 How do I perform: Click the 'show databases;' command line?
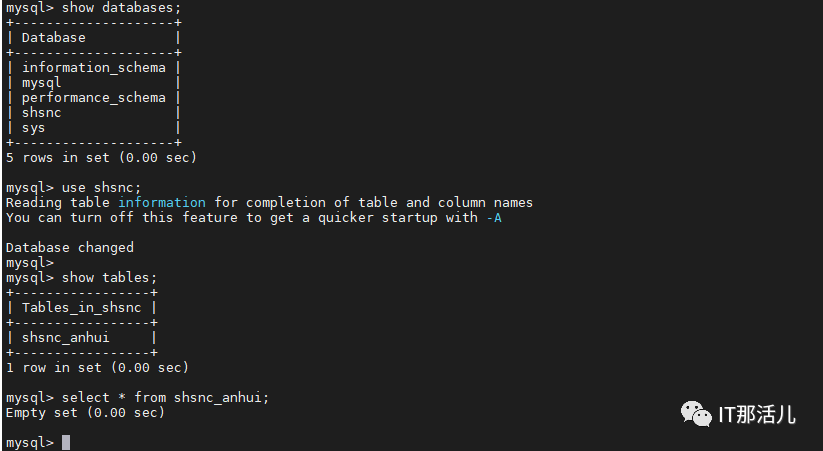[x=93, y=7]
